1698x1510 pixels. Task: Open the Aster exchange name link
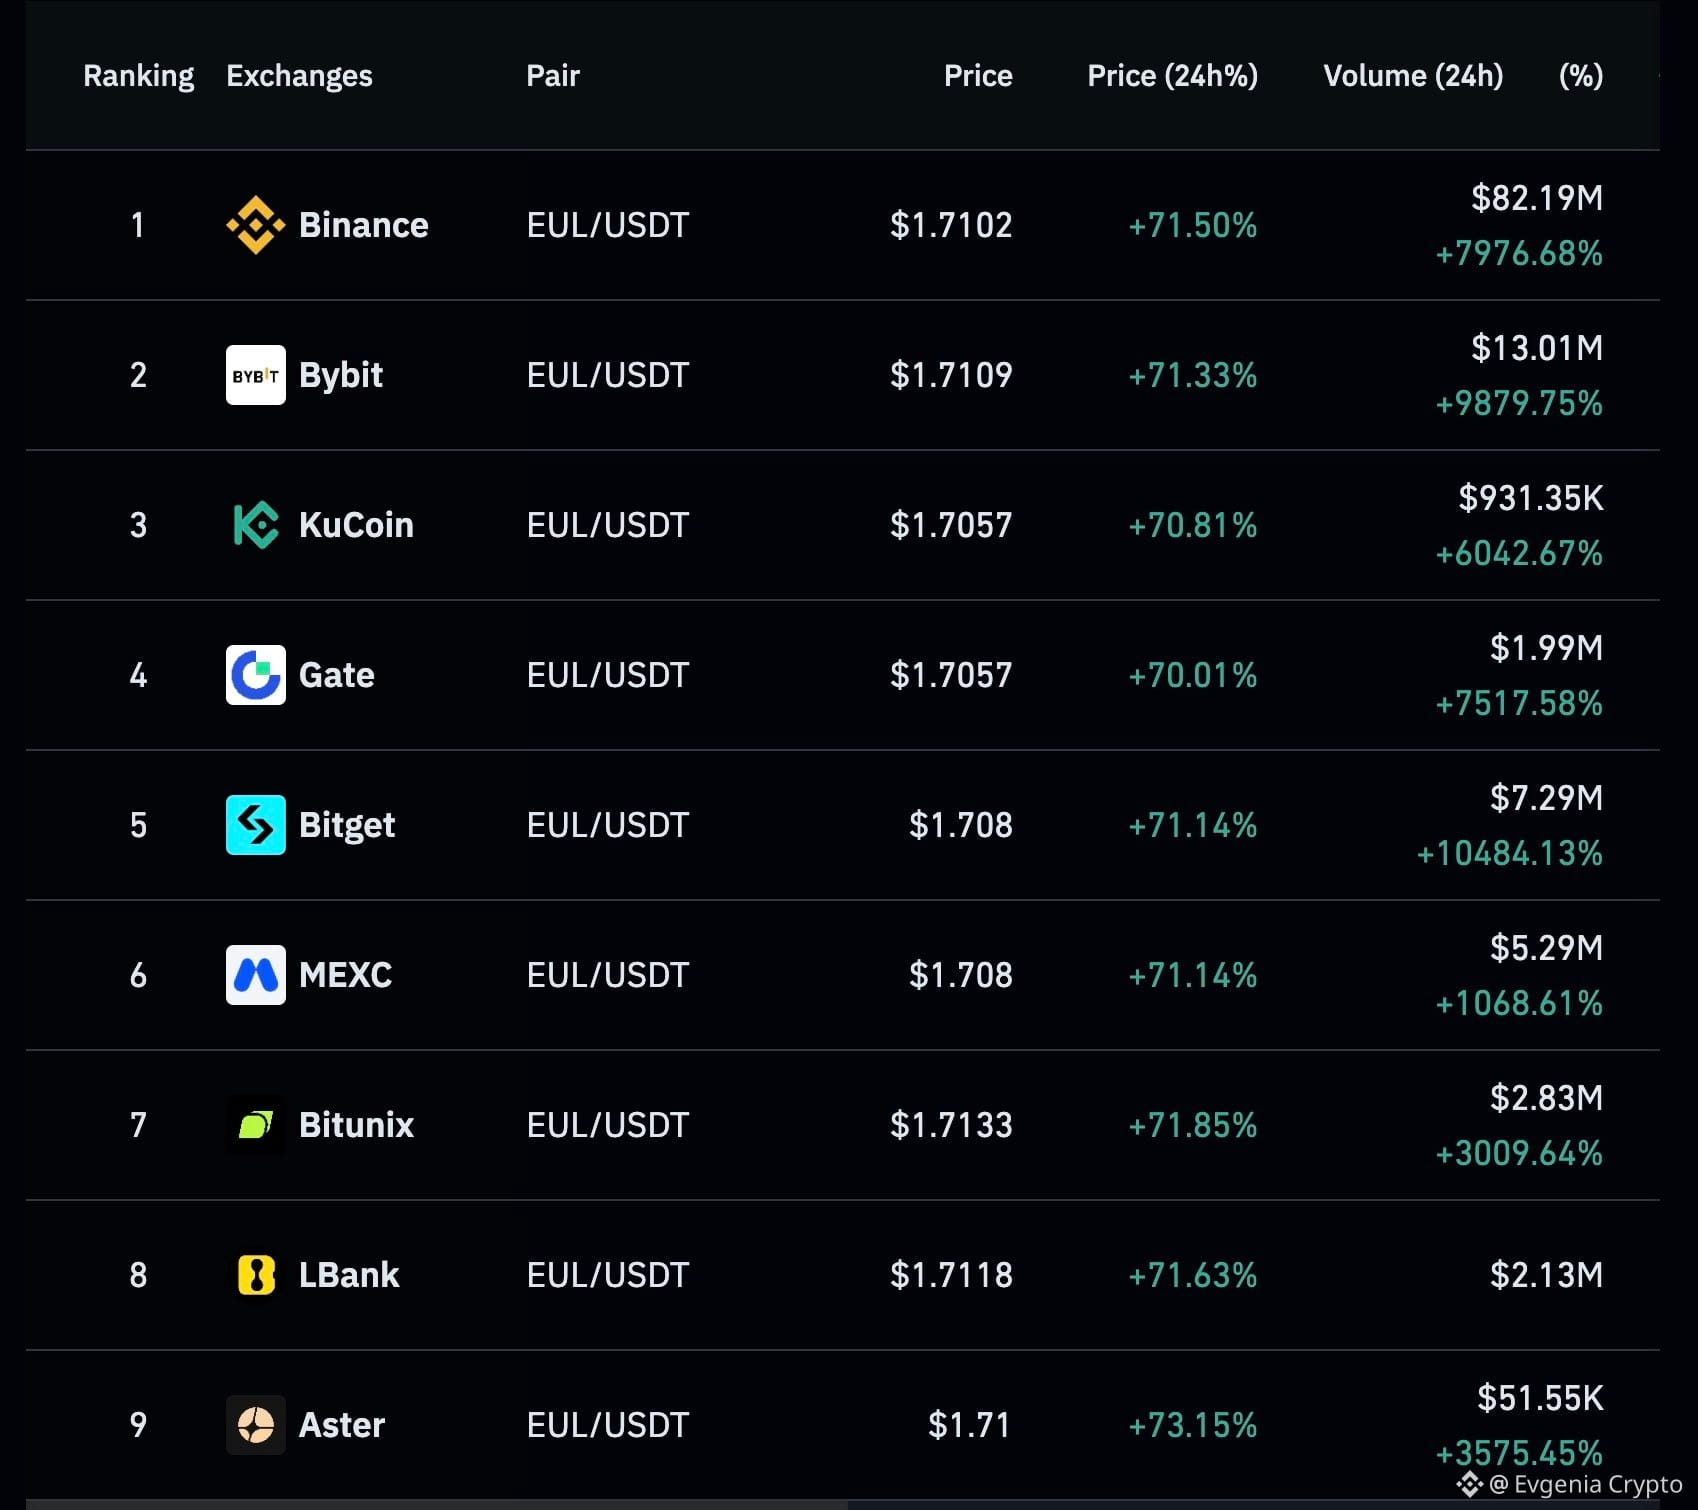(342, 1425)
